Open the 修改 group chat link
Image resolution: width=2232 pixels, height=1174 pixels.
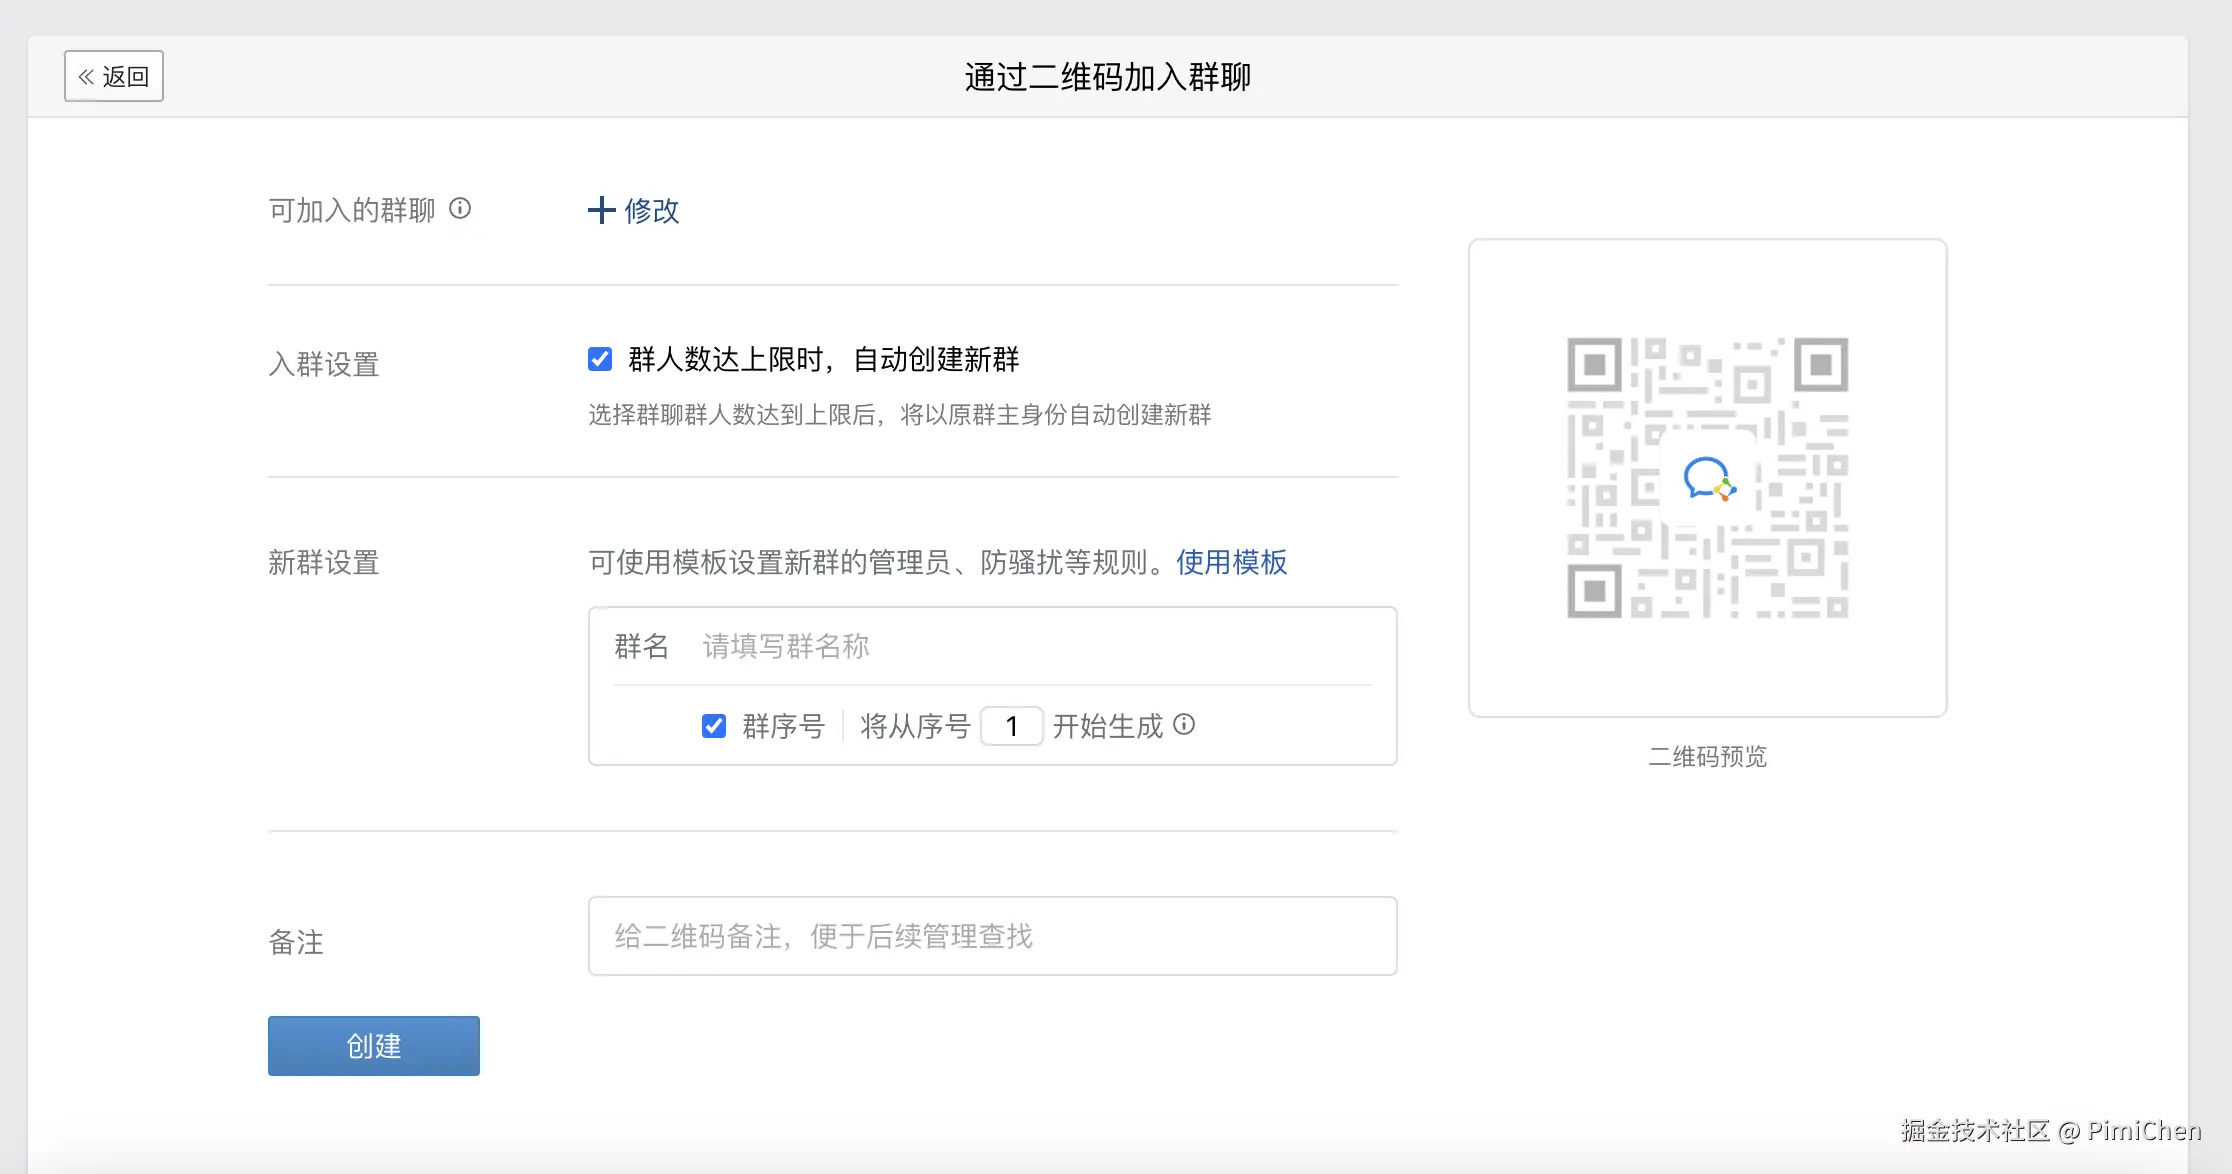coord(651,210)
